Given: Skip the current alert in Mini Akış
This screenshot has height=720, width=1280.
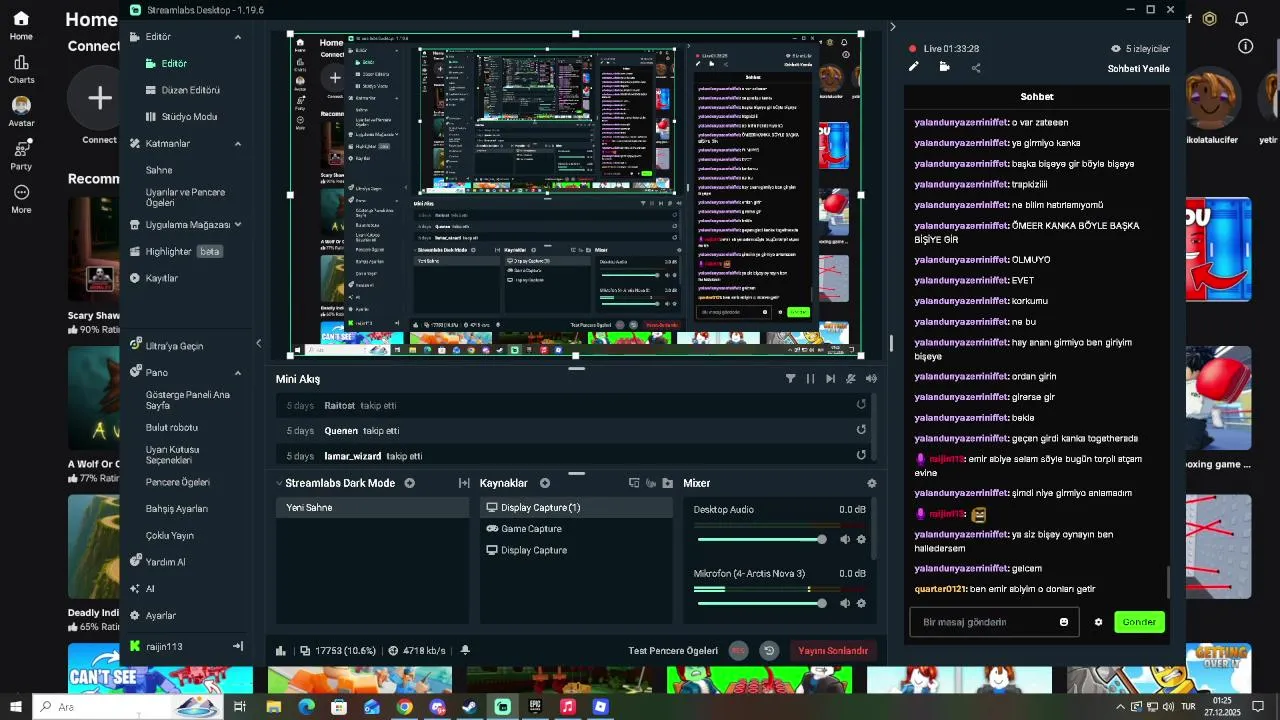Looking at the screenshot, I should tap(830, 379).
